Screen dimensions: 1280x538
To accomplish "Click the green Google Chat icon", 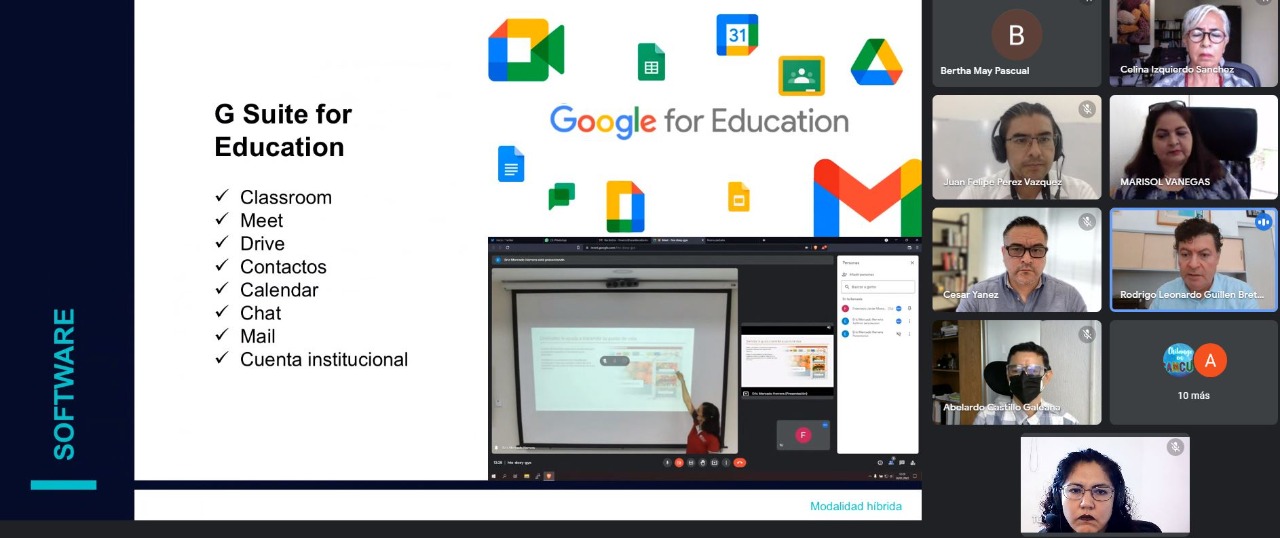I will pos(561,196).
